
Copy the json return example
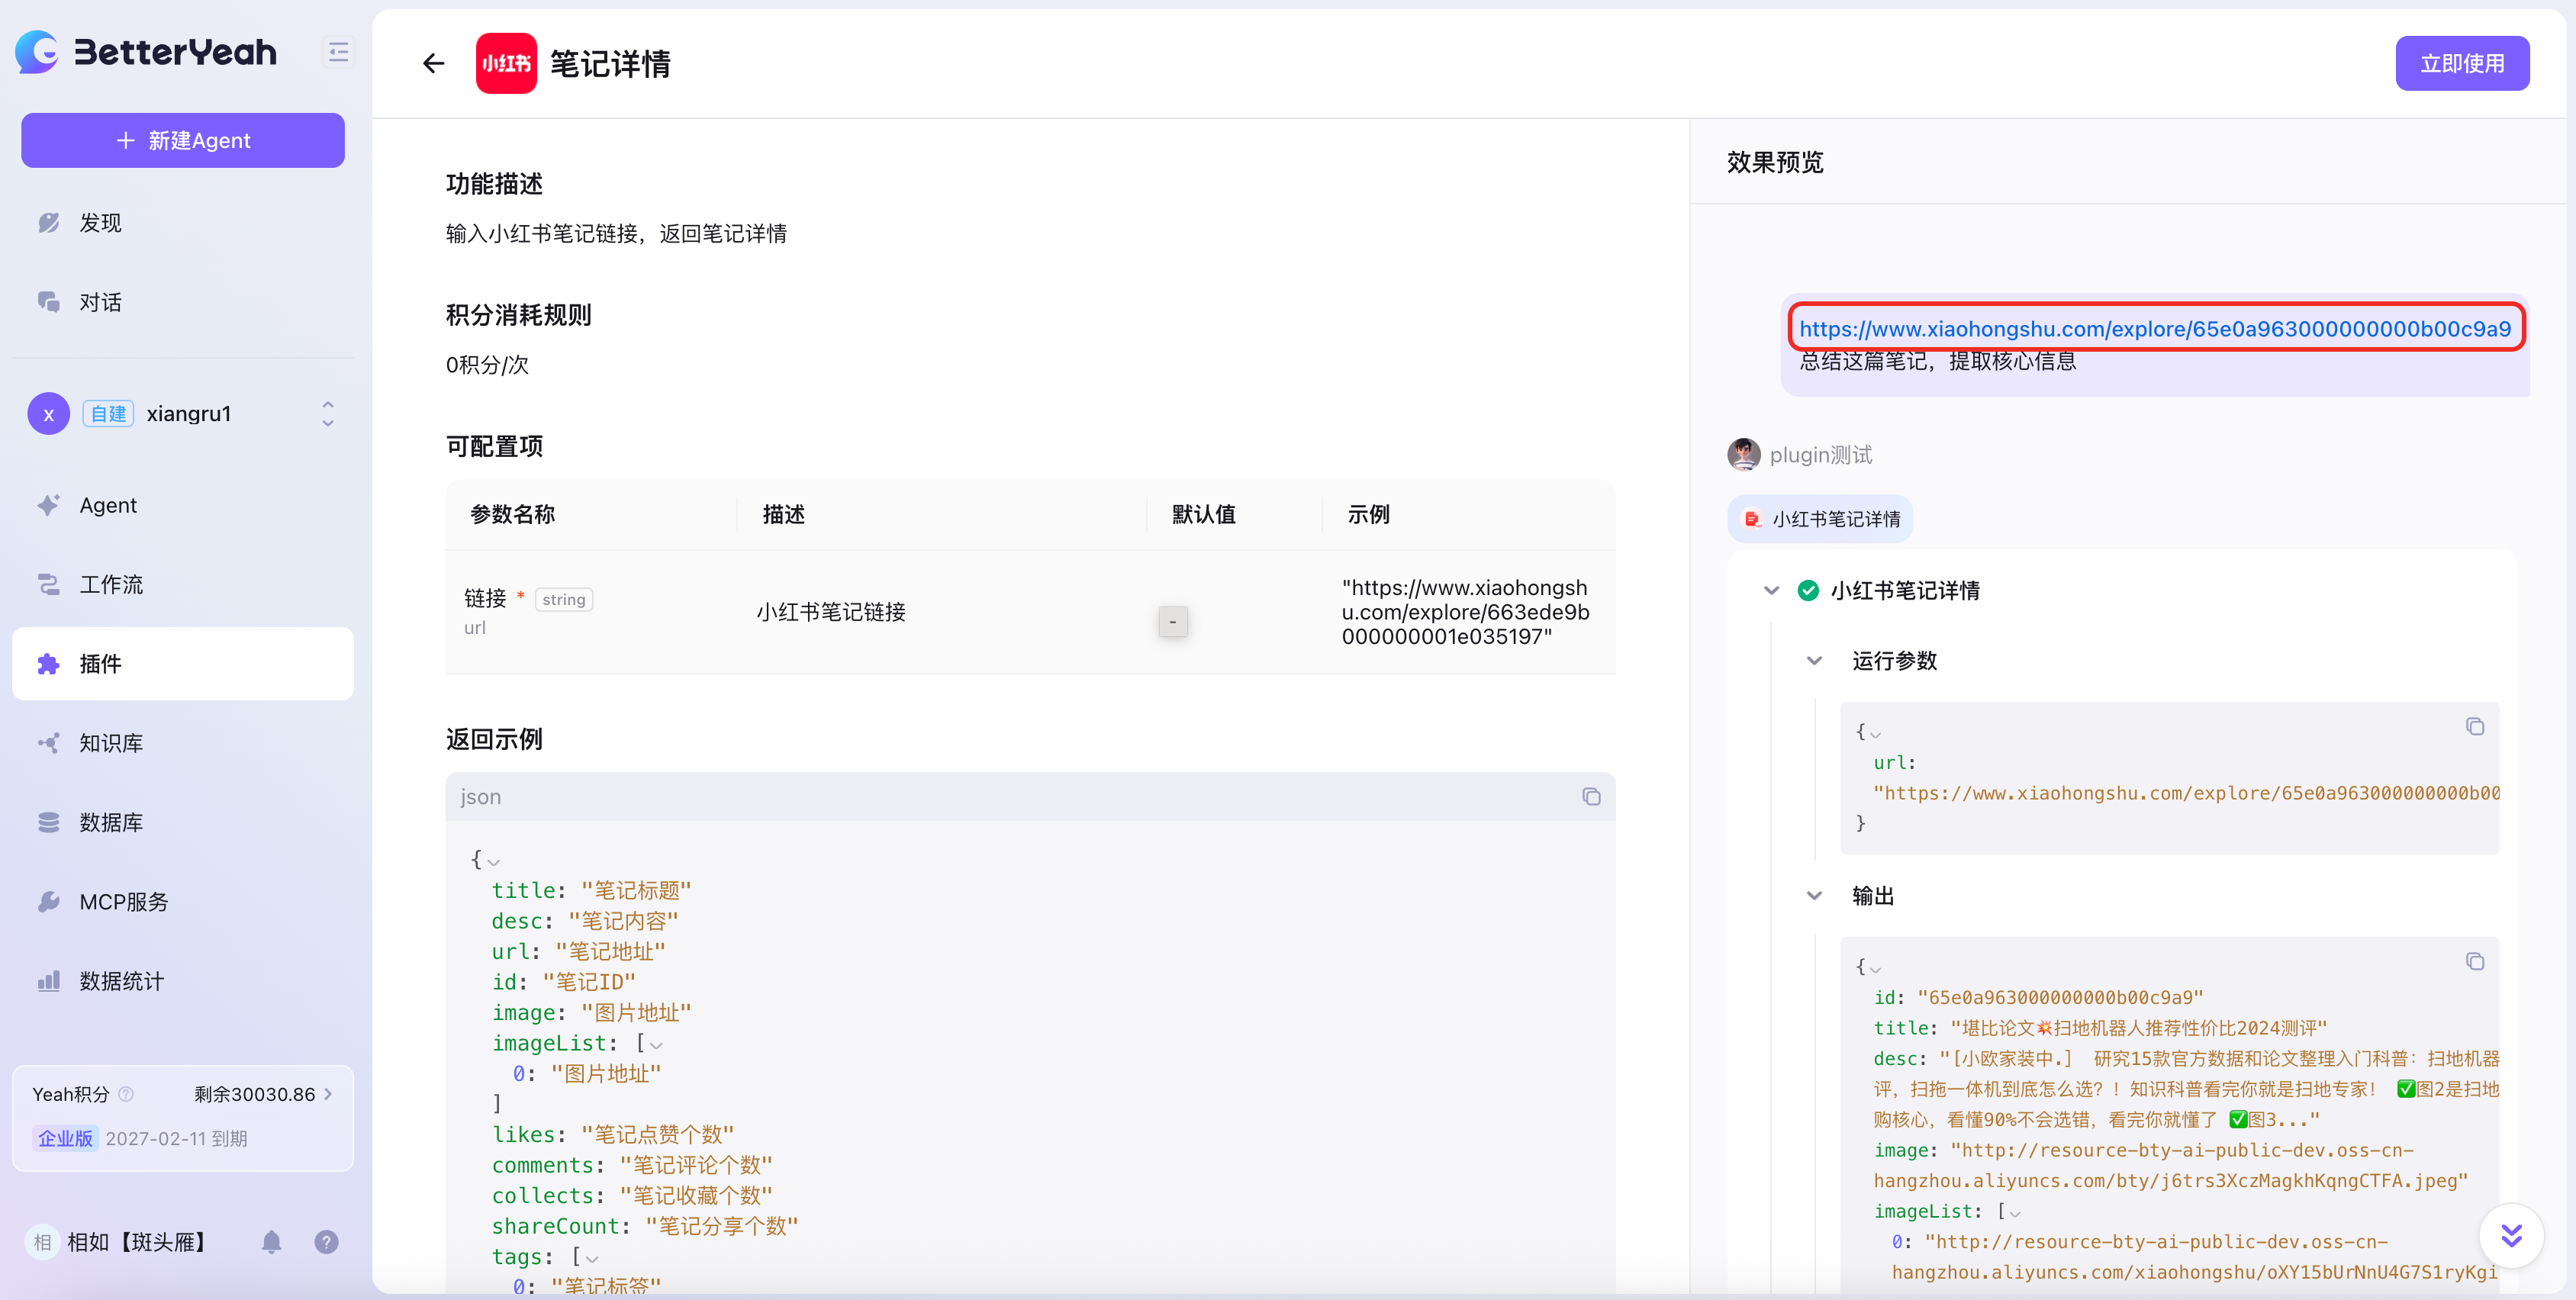pos(1591,797)
